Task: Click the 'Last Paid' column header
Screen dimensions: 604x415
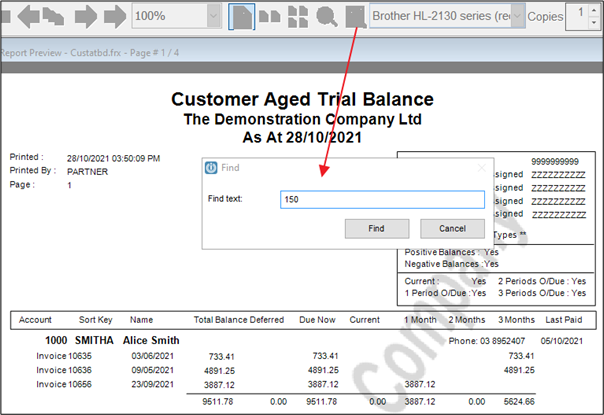Action: click(564, 320)
